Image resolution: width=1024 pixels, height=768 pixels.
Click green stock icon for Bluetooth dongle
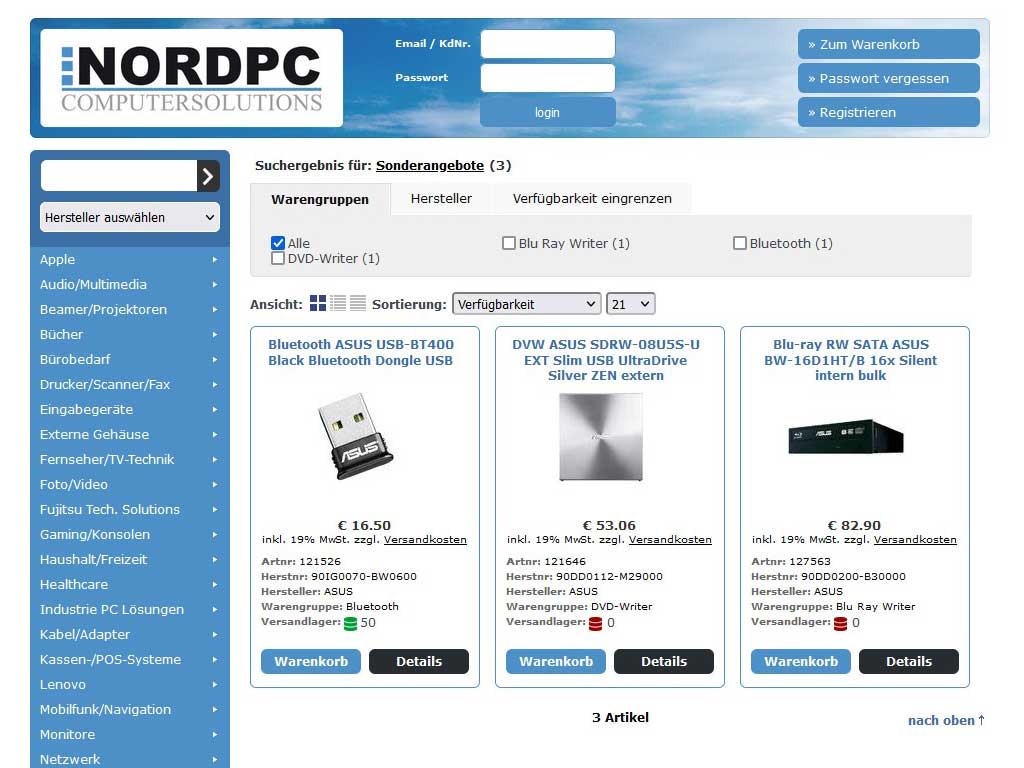351,624
